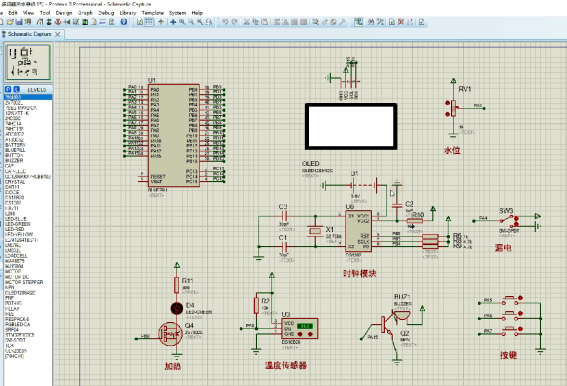This screenshot has height=386, width=567.
Task: Click the overview thumbnail of the schematic
Action: click(x=27, y=62)
